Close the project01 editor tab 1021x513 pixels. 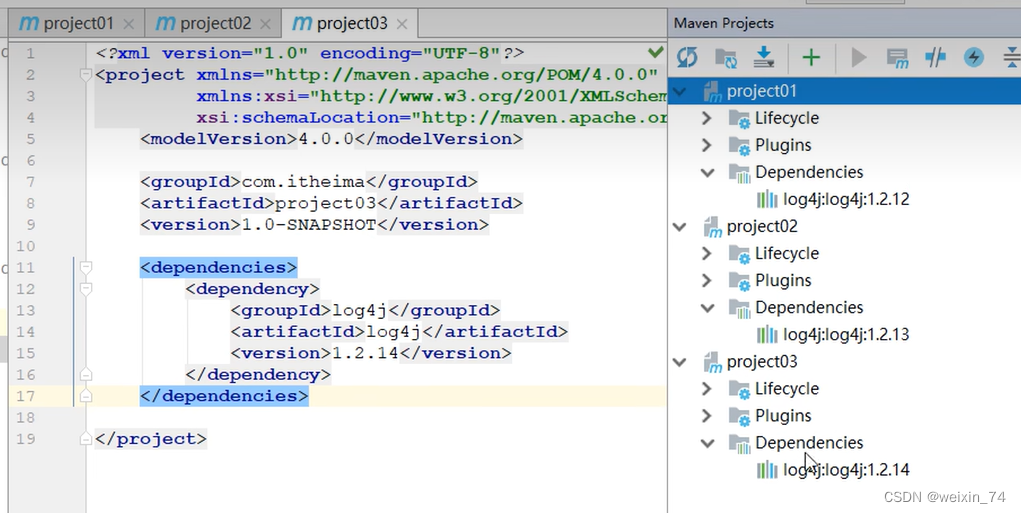[x=129, y=25]
